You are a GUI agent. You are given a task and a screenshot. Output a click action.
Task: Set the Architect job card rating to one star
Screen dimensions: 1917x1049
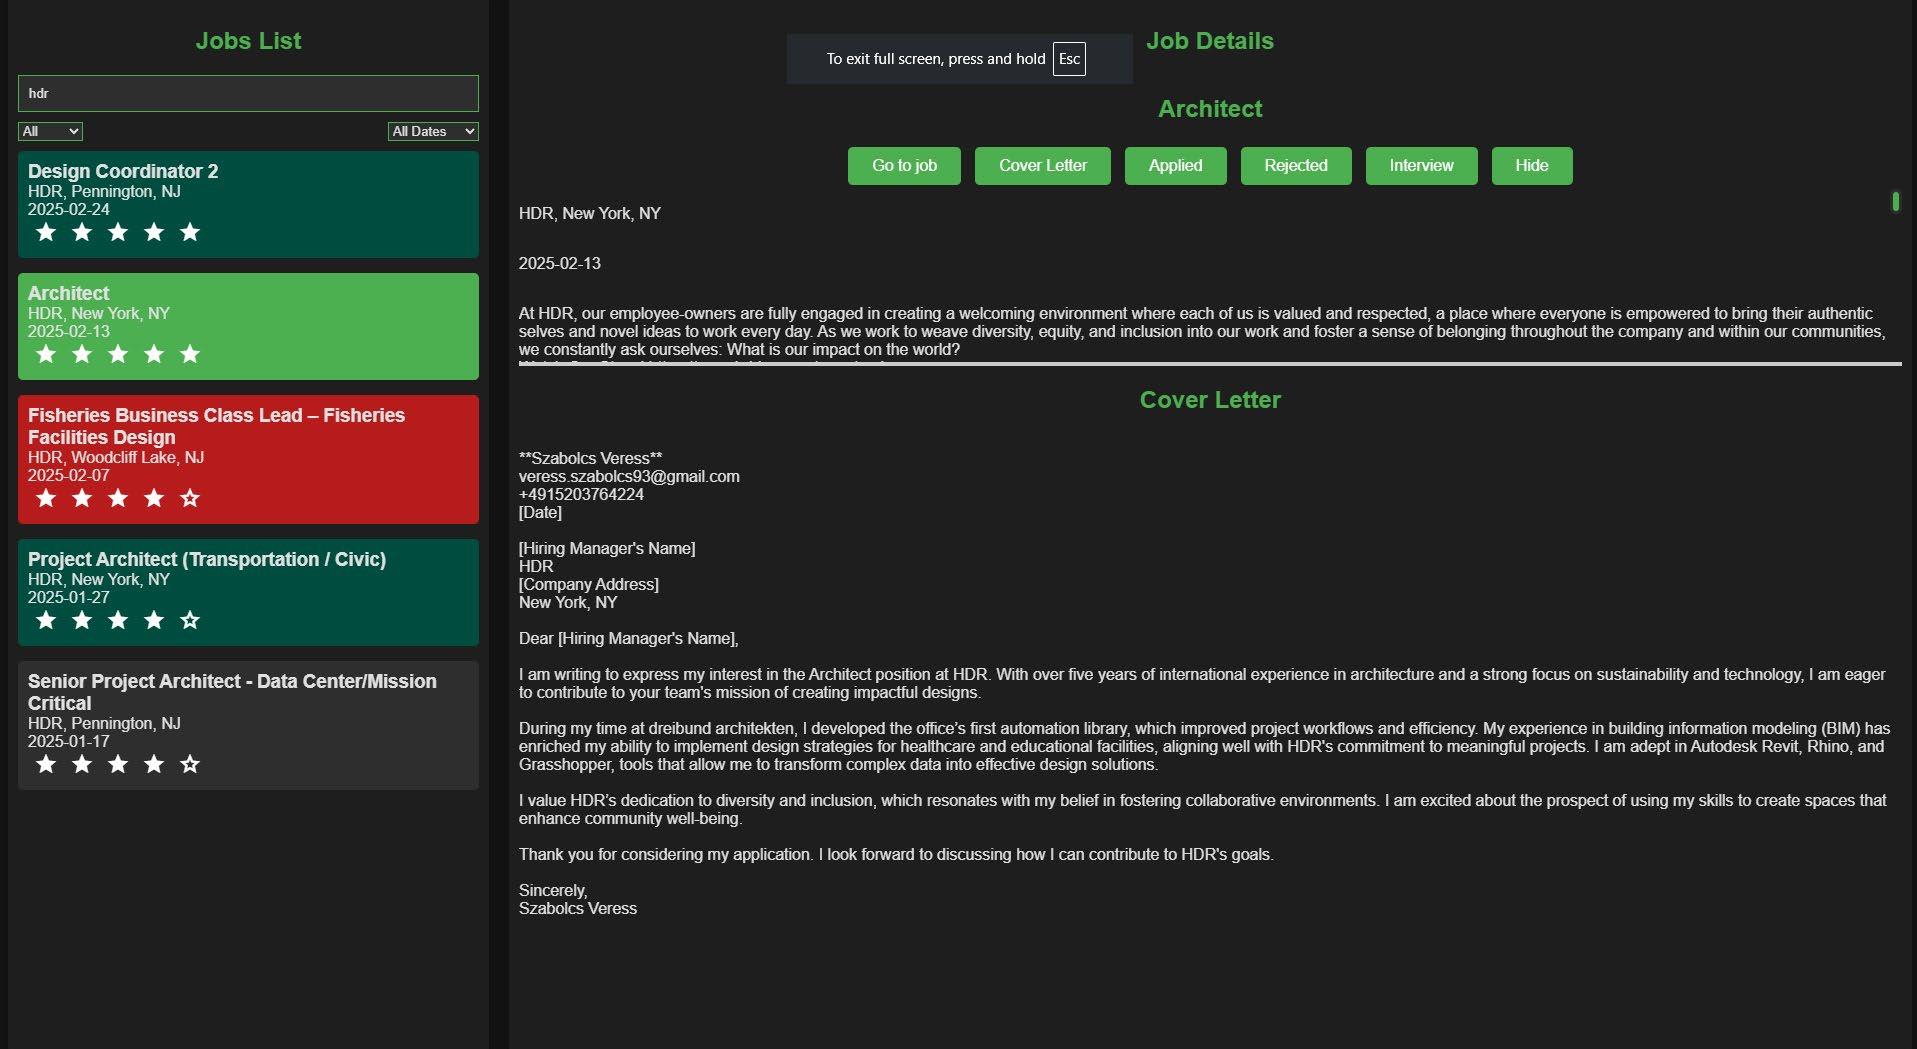[x=46, y=355]
